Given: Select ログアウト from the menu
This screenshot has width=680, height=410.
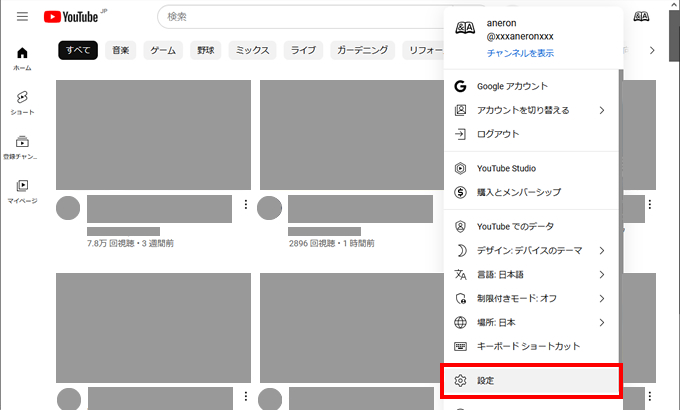Looking at the screenshot, I should point(532,134).
